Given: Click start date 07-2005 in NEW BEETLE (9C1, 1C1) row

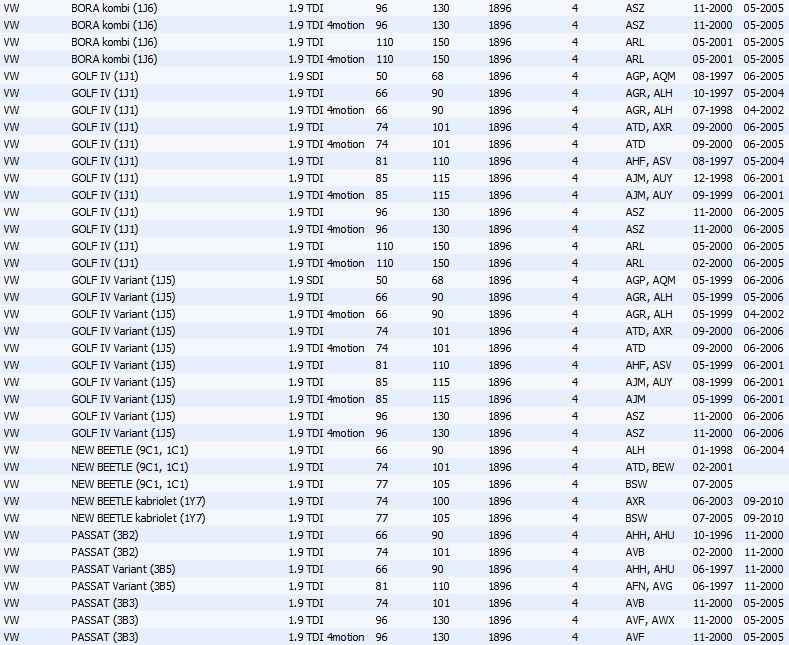Looking at the screenshot, I should [x=712, y=485].
